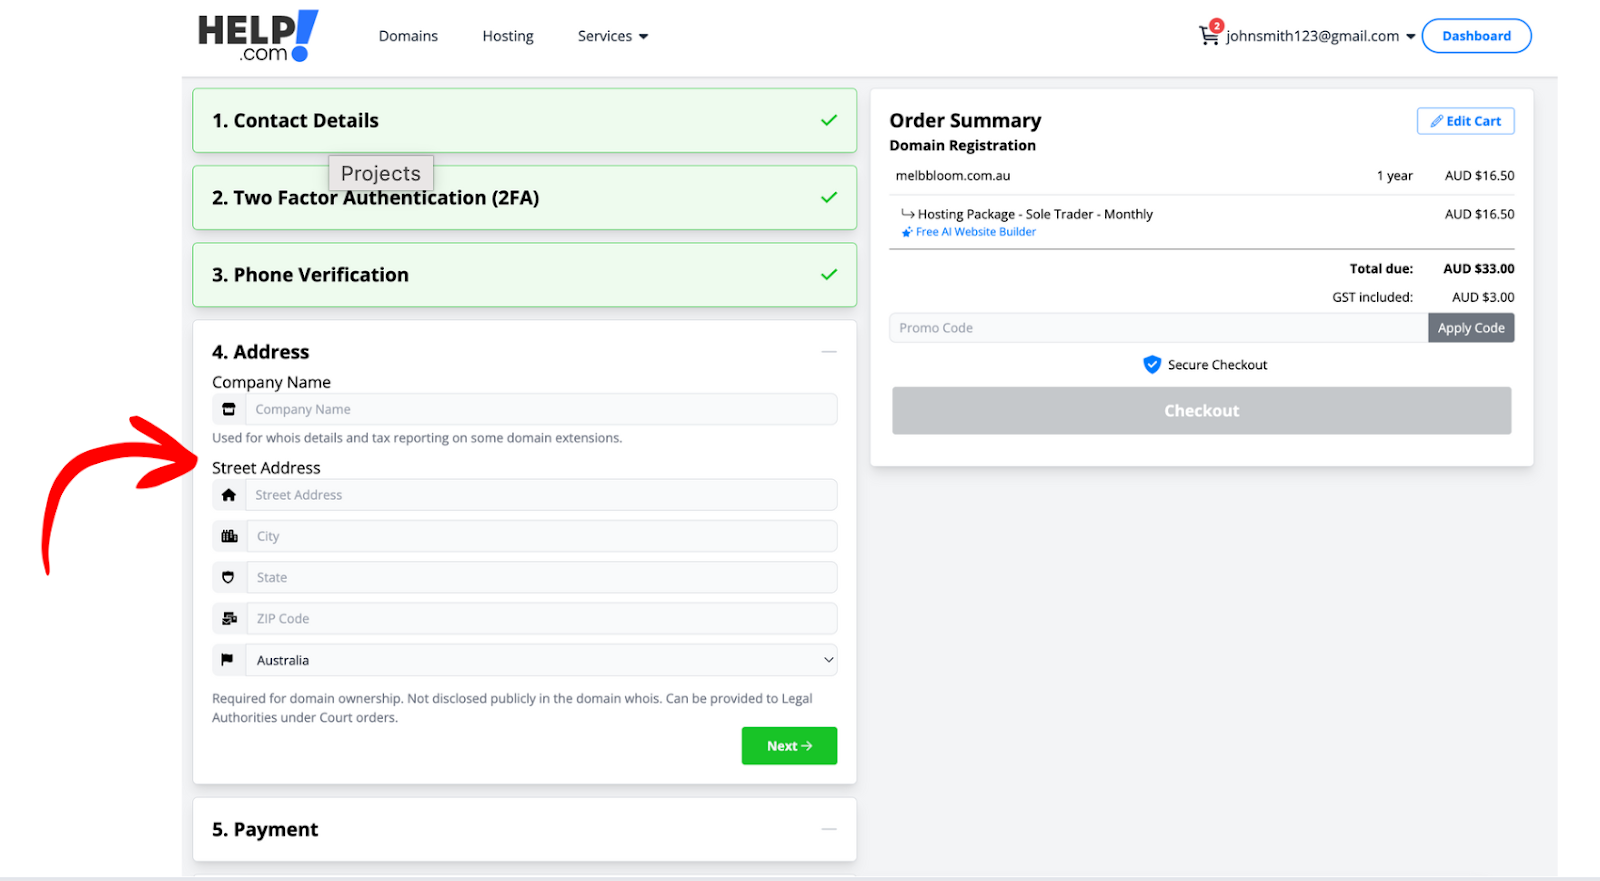Click the house icon beside Street Address
Screen dimensions: 1600x881
(x=229, y=495)
